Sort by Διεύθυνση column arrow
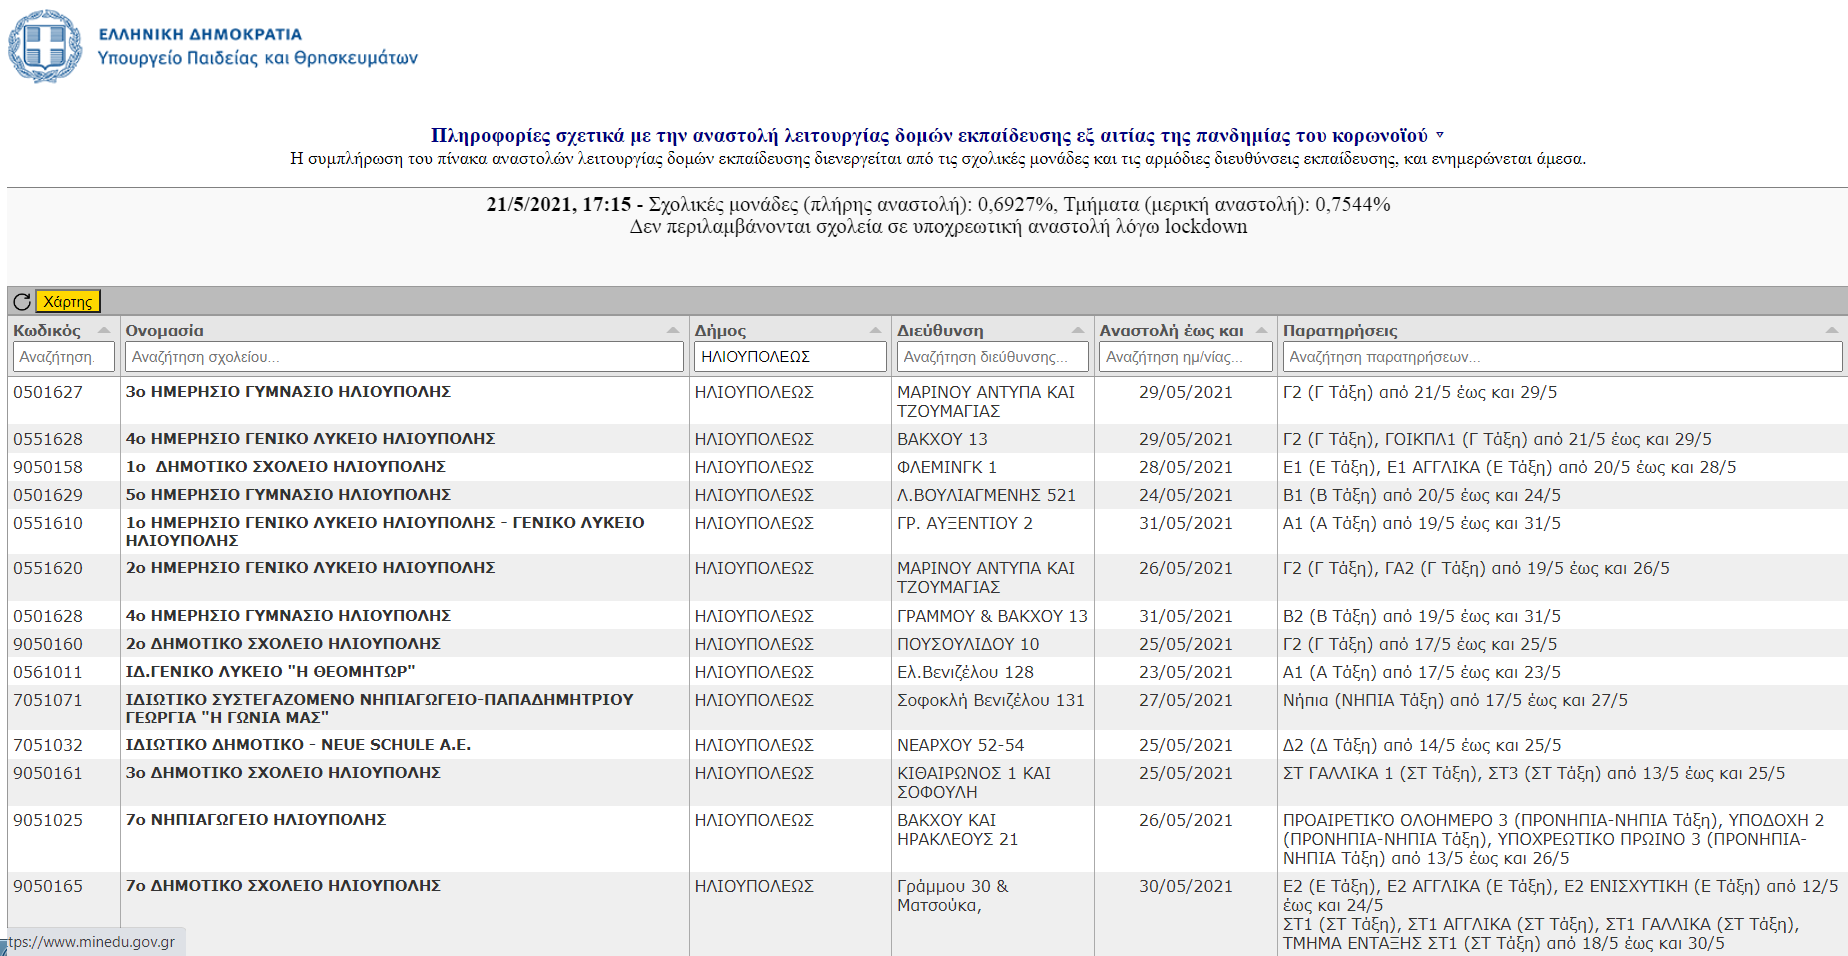Image resolution: width=1848 pixels, height=956 pixels. [1078, 330]
